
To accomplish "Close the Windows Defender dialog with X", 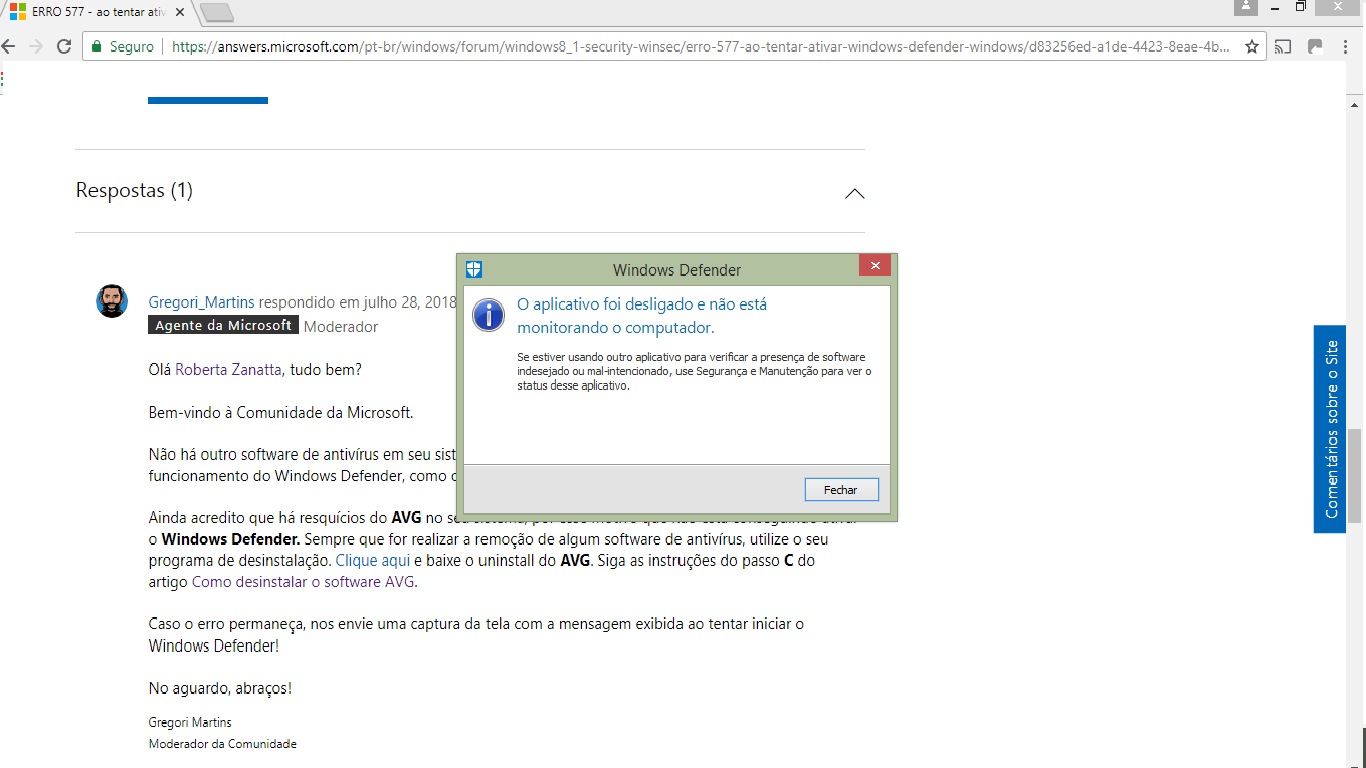I will coord(874,265).
